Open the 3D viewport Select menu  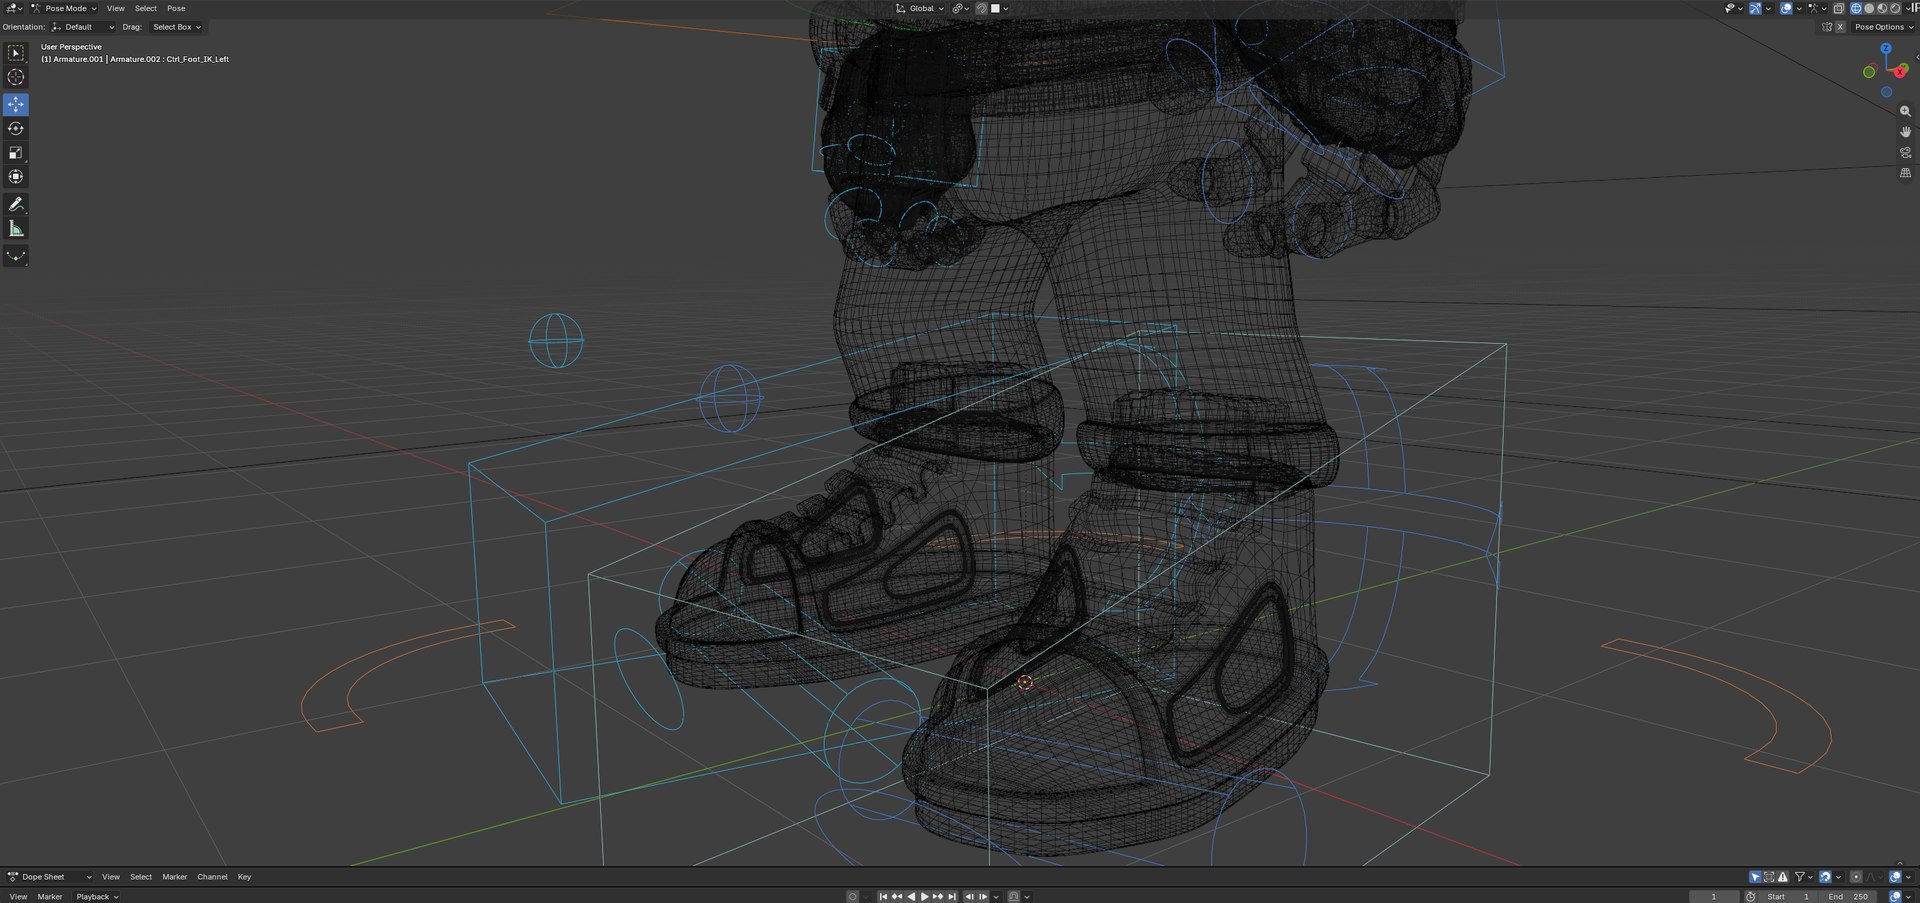[146, 8]
